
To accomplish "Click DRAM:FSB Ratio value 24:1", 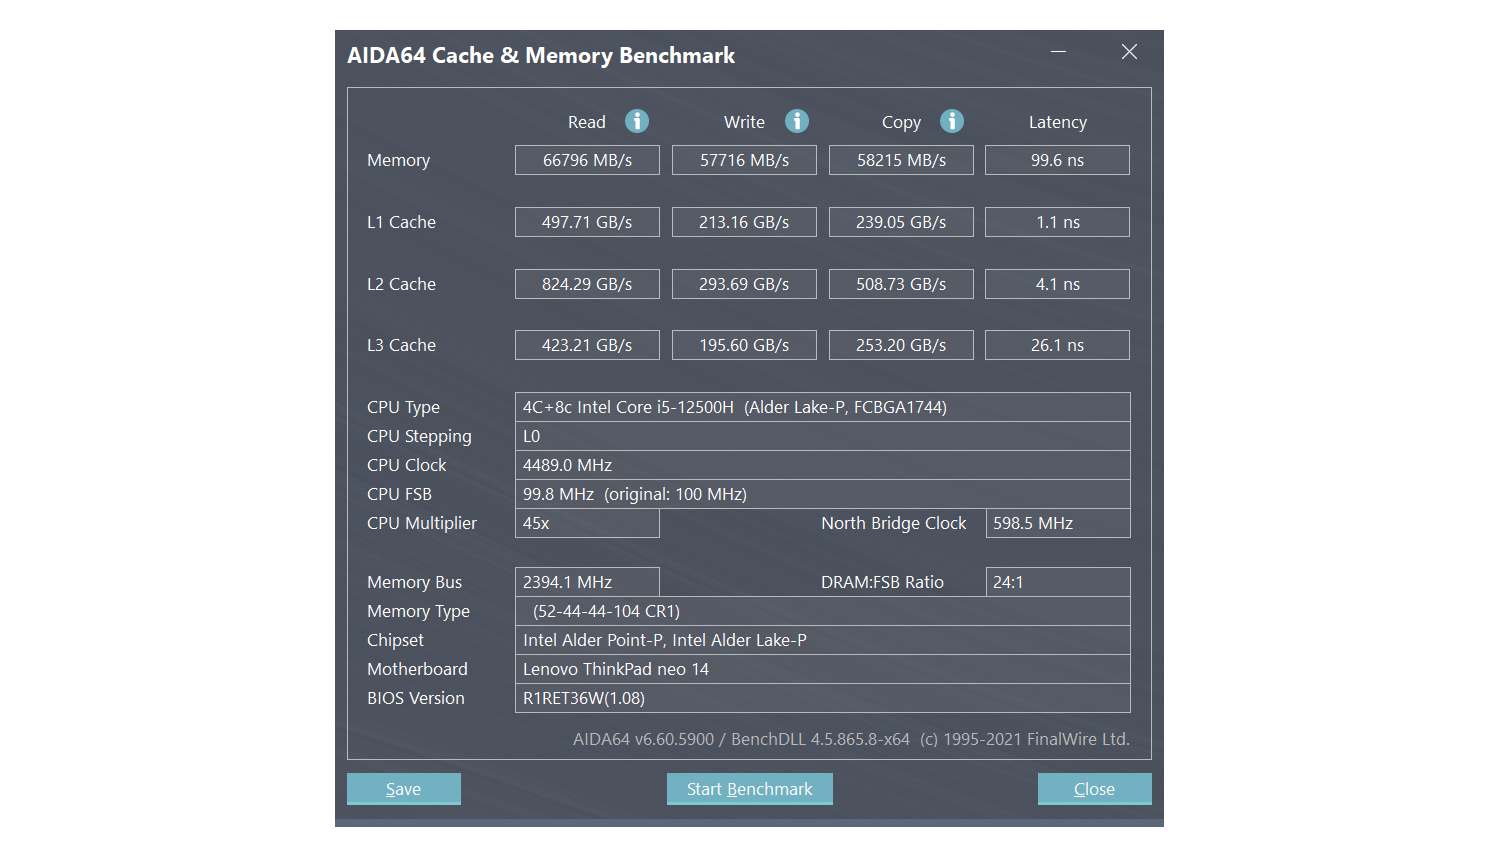I will point(1058,582).
